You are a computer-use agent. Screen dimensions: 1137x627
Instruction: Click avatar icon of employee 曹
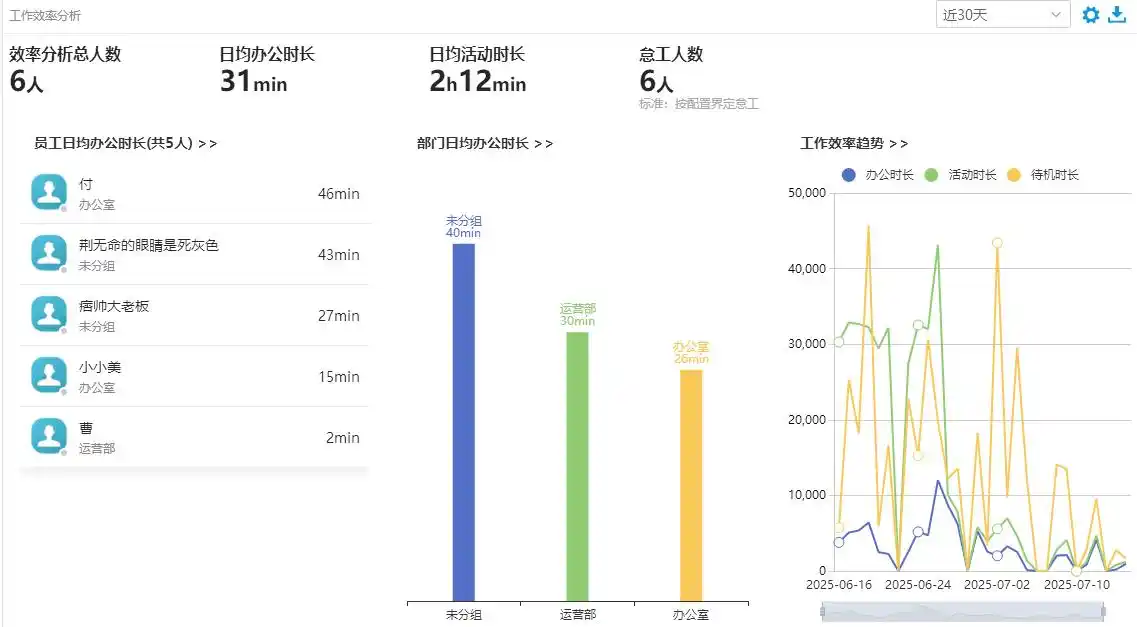(49, 436)
